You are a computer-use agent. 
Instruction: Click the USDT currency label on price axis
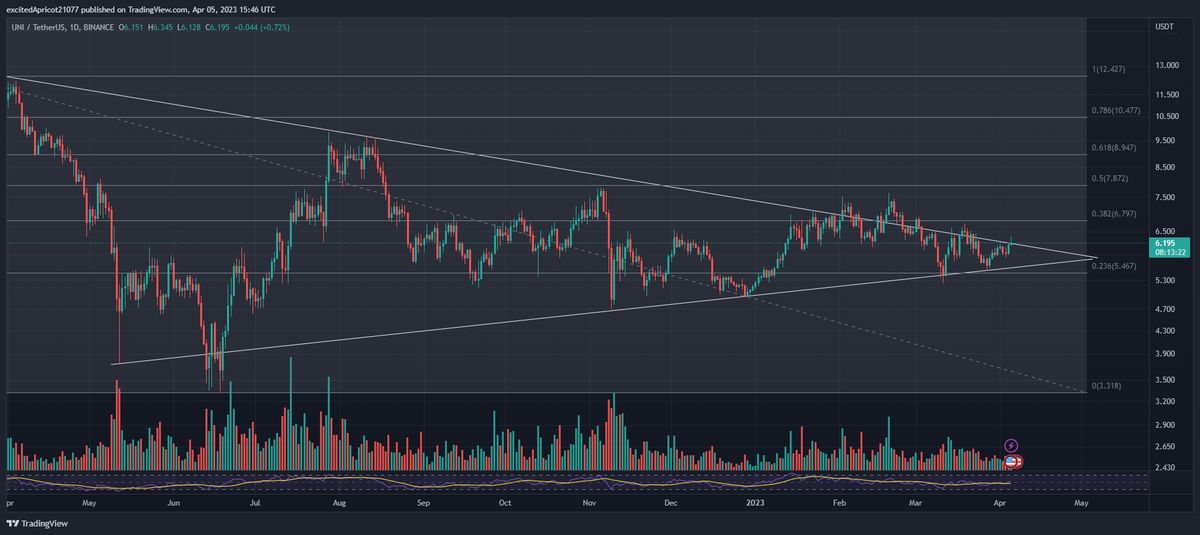[x=1164, y=26]
